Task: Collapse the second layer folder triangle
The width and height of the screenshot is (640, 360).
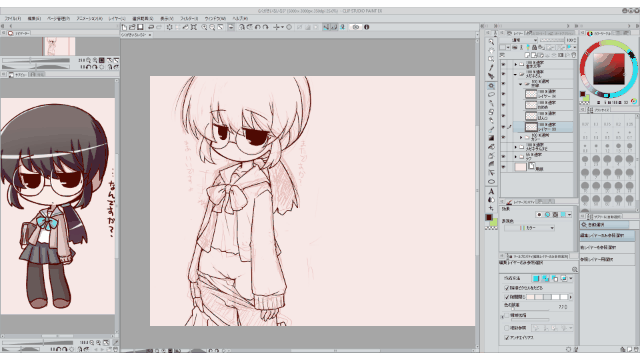Action: (x=516, y=74)
